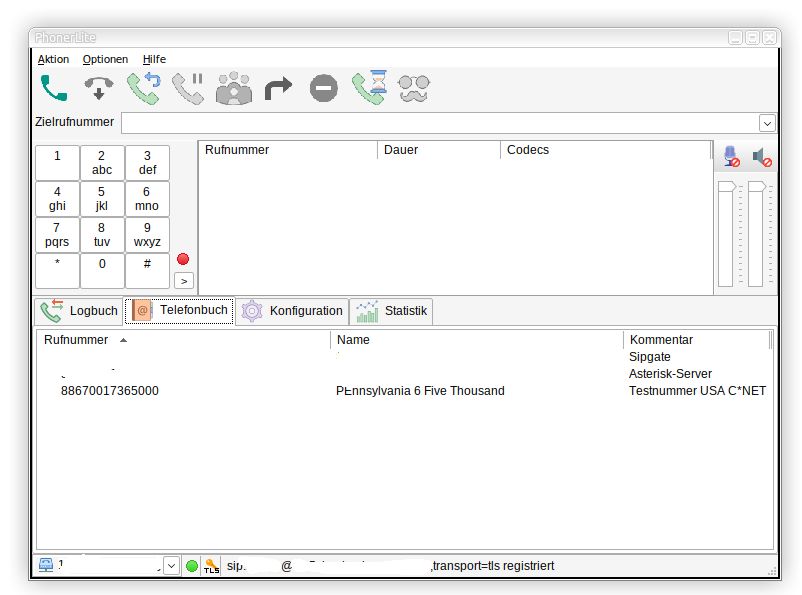Image resolution: width=802 pixels, height=595 pixels.
Task: Click the red record button
Action: 183,259
